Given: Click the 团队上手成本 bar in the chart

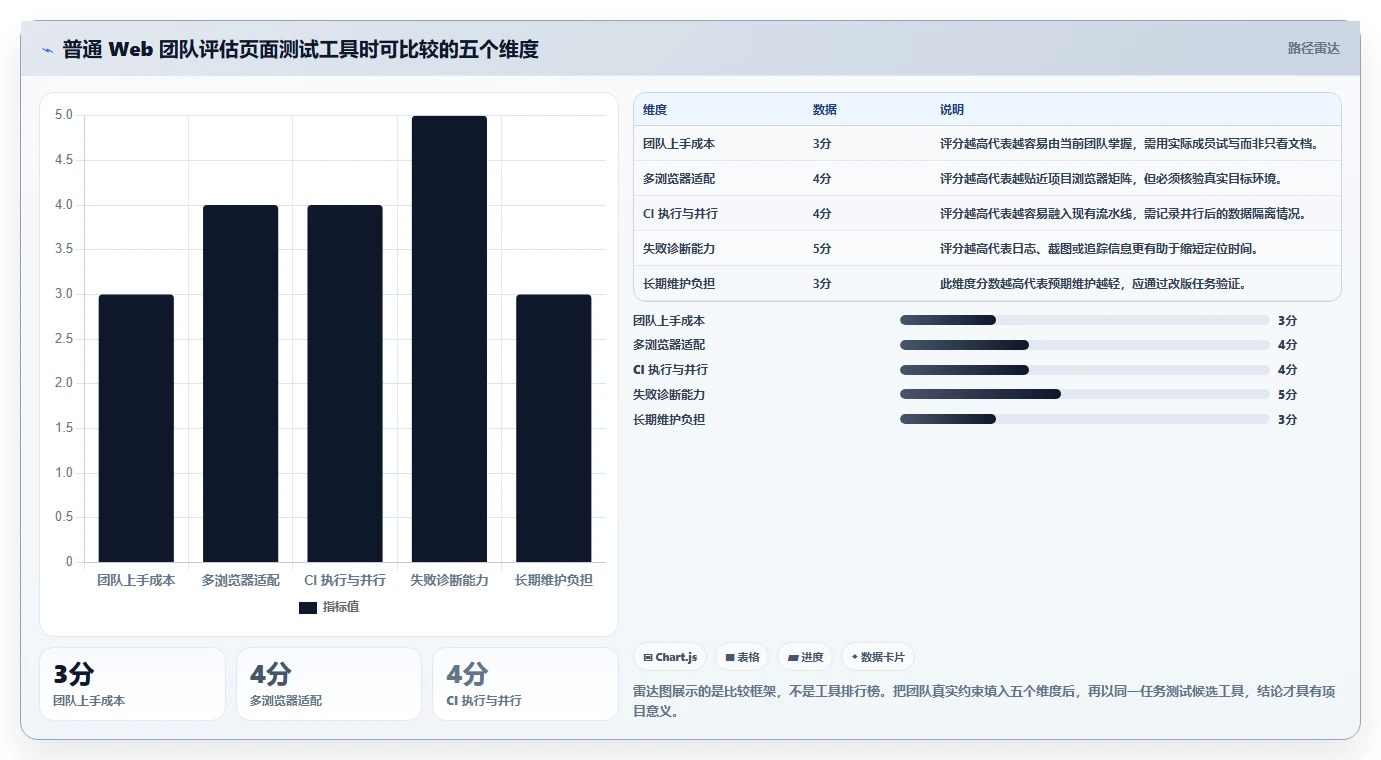Looking at the screenshot, I should click(x=136, y=428).
